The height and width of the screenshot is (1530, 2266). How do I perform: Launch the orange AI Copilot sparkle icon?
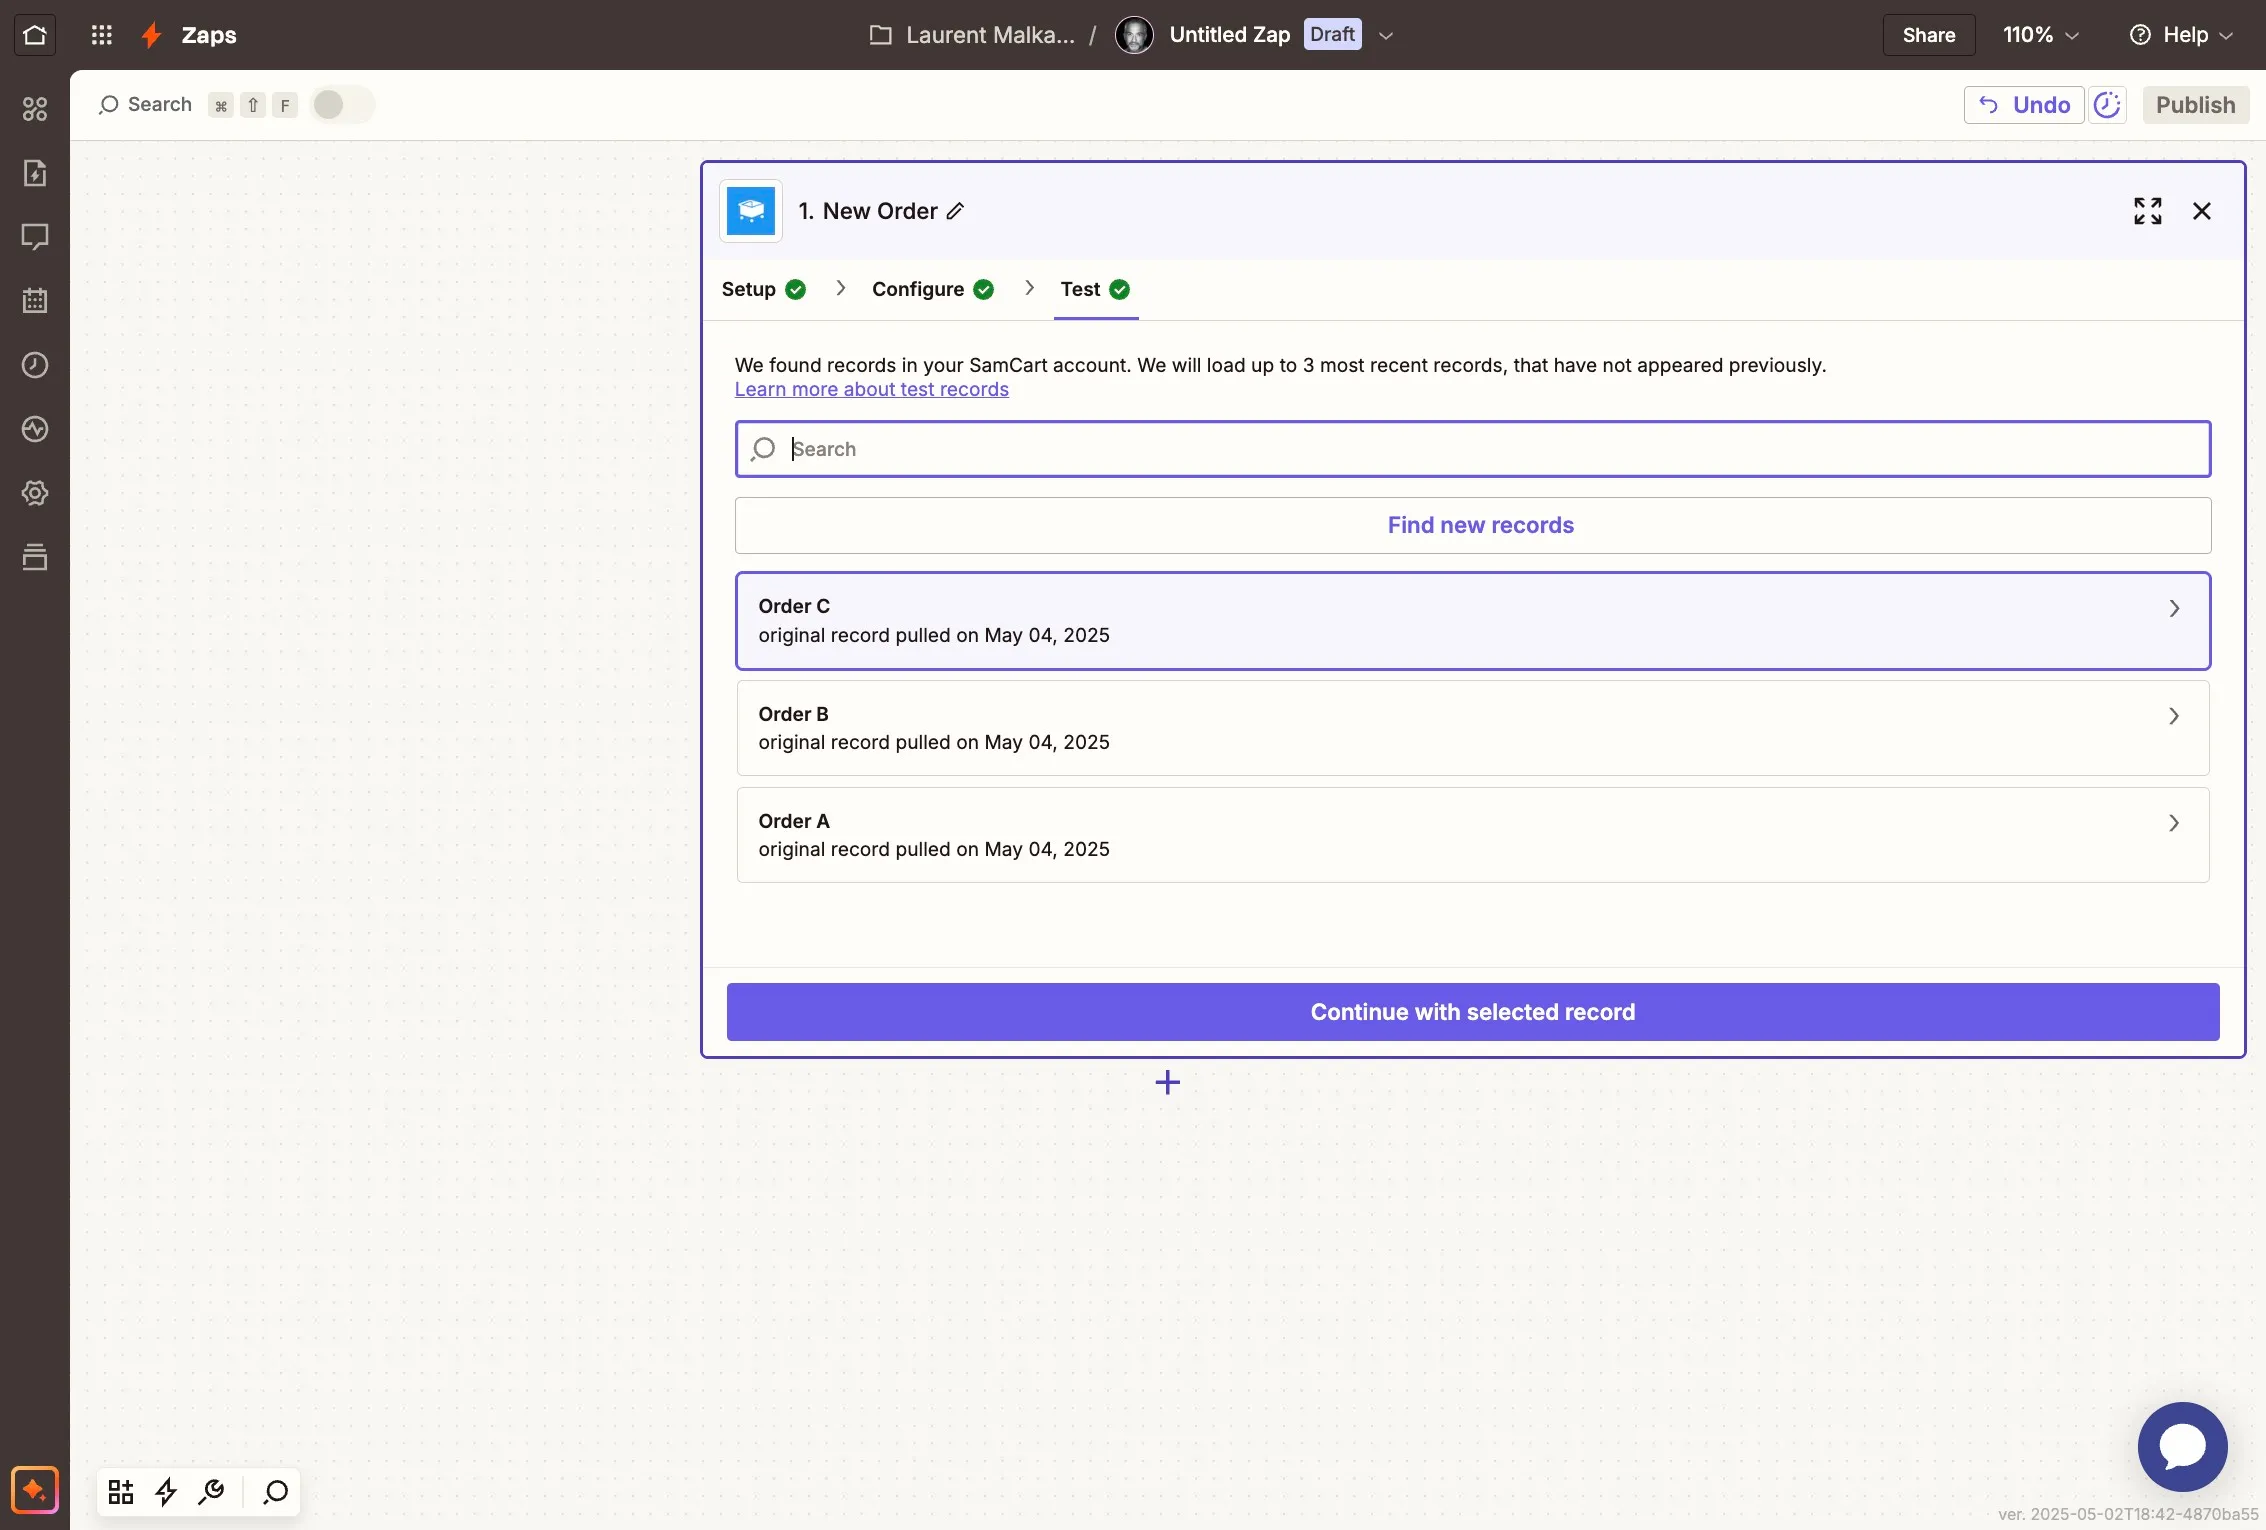pos(35,1491)
